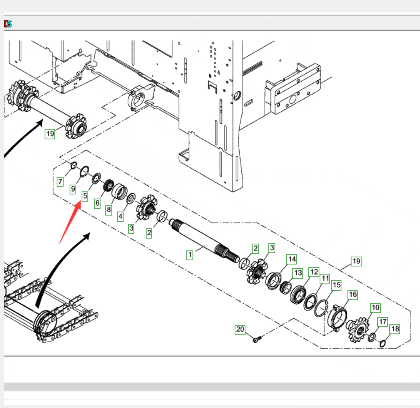This screenshot has height=408, width=420.
Task: Select callout 3 next to callout 4
Action: (x=131, y=228)
